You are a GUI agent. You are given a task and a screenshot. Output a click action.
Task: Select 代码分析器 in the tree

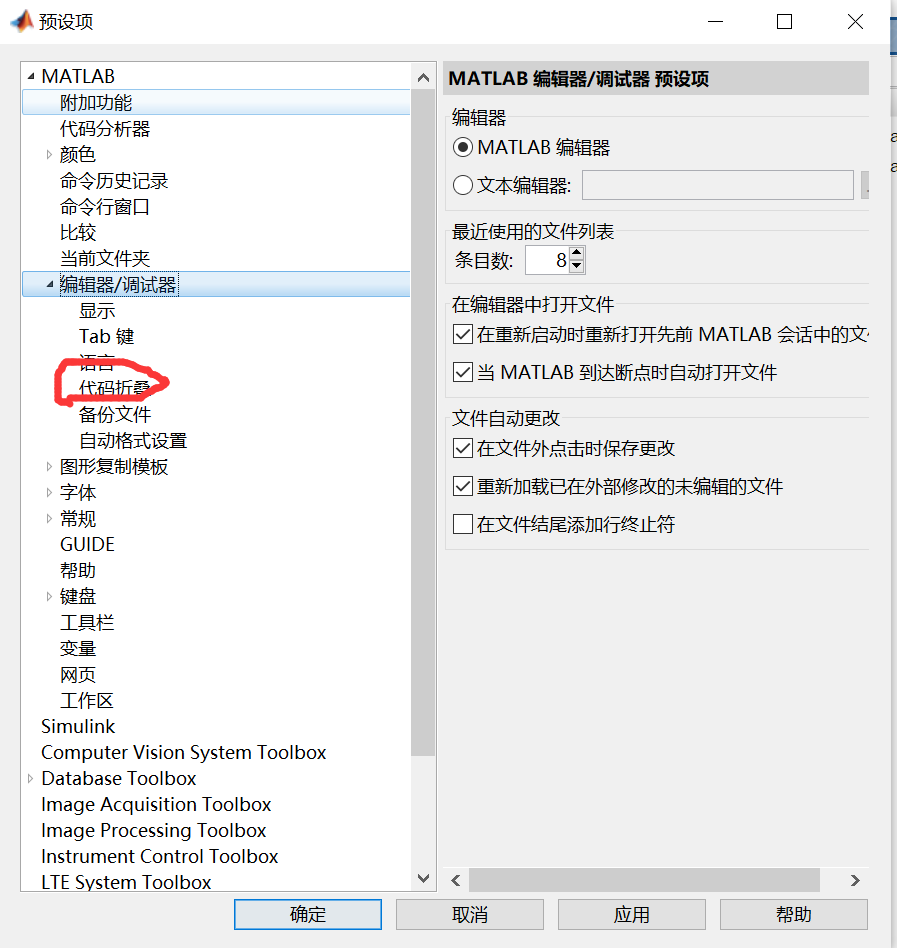[105, 129]
